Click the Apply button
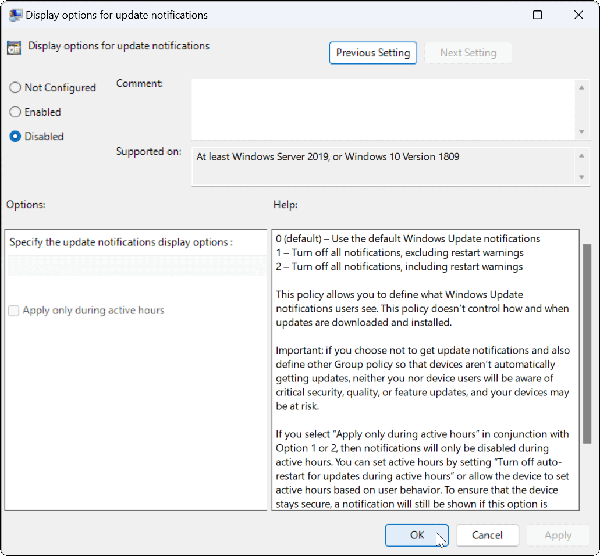600x560 pixels. tap(558, 535)
